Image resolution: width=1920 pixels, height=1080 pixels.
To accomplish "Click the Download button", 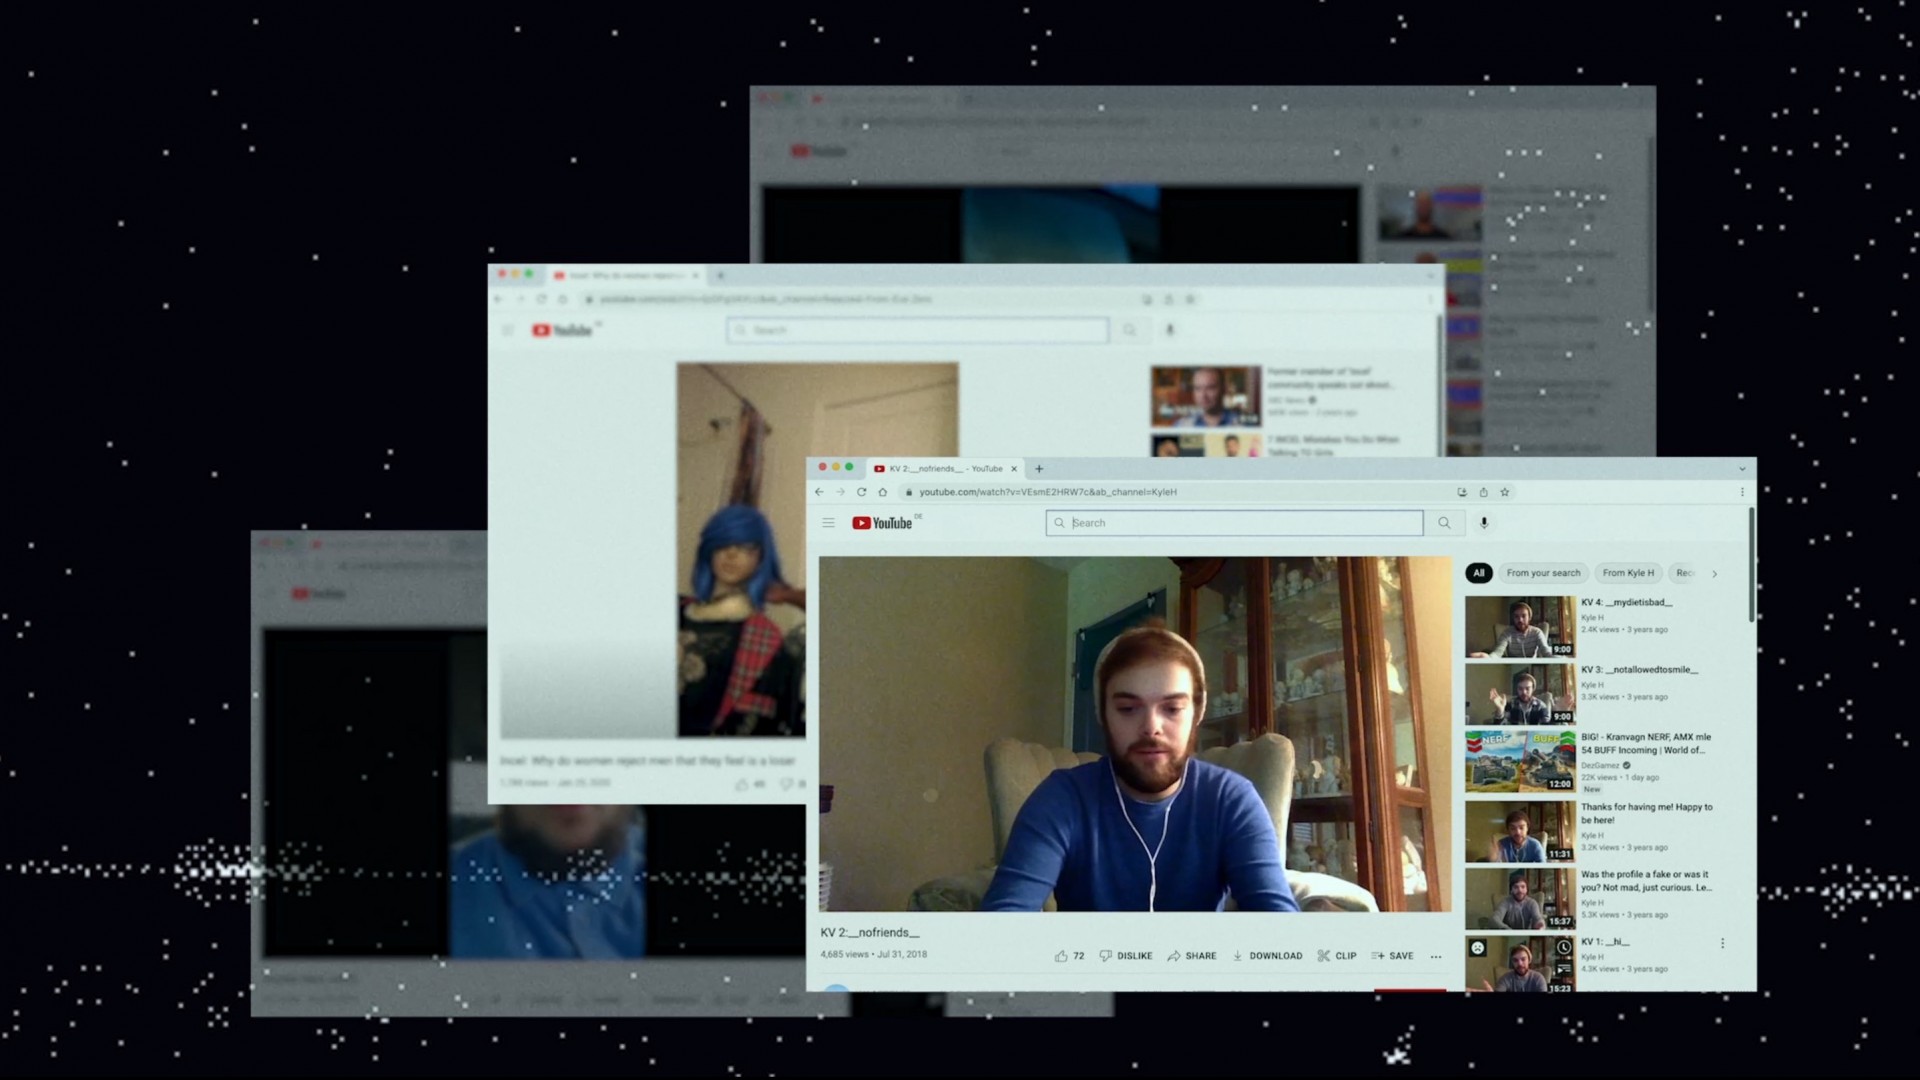I will pyautogui.click(x=1267, y=956).
